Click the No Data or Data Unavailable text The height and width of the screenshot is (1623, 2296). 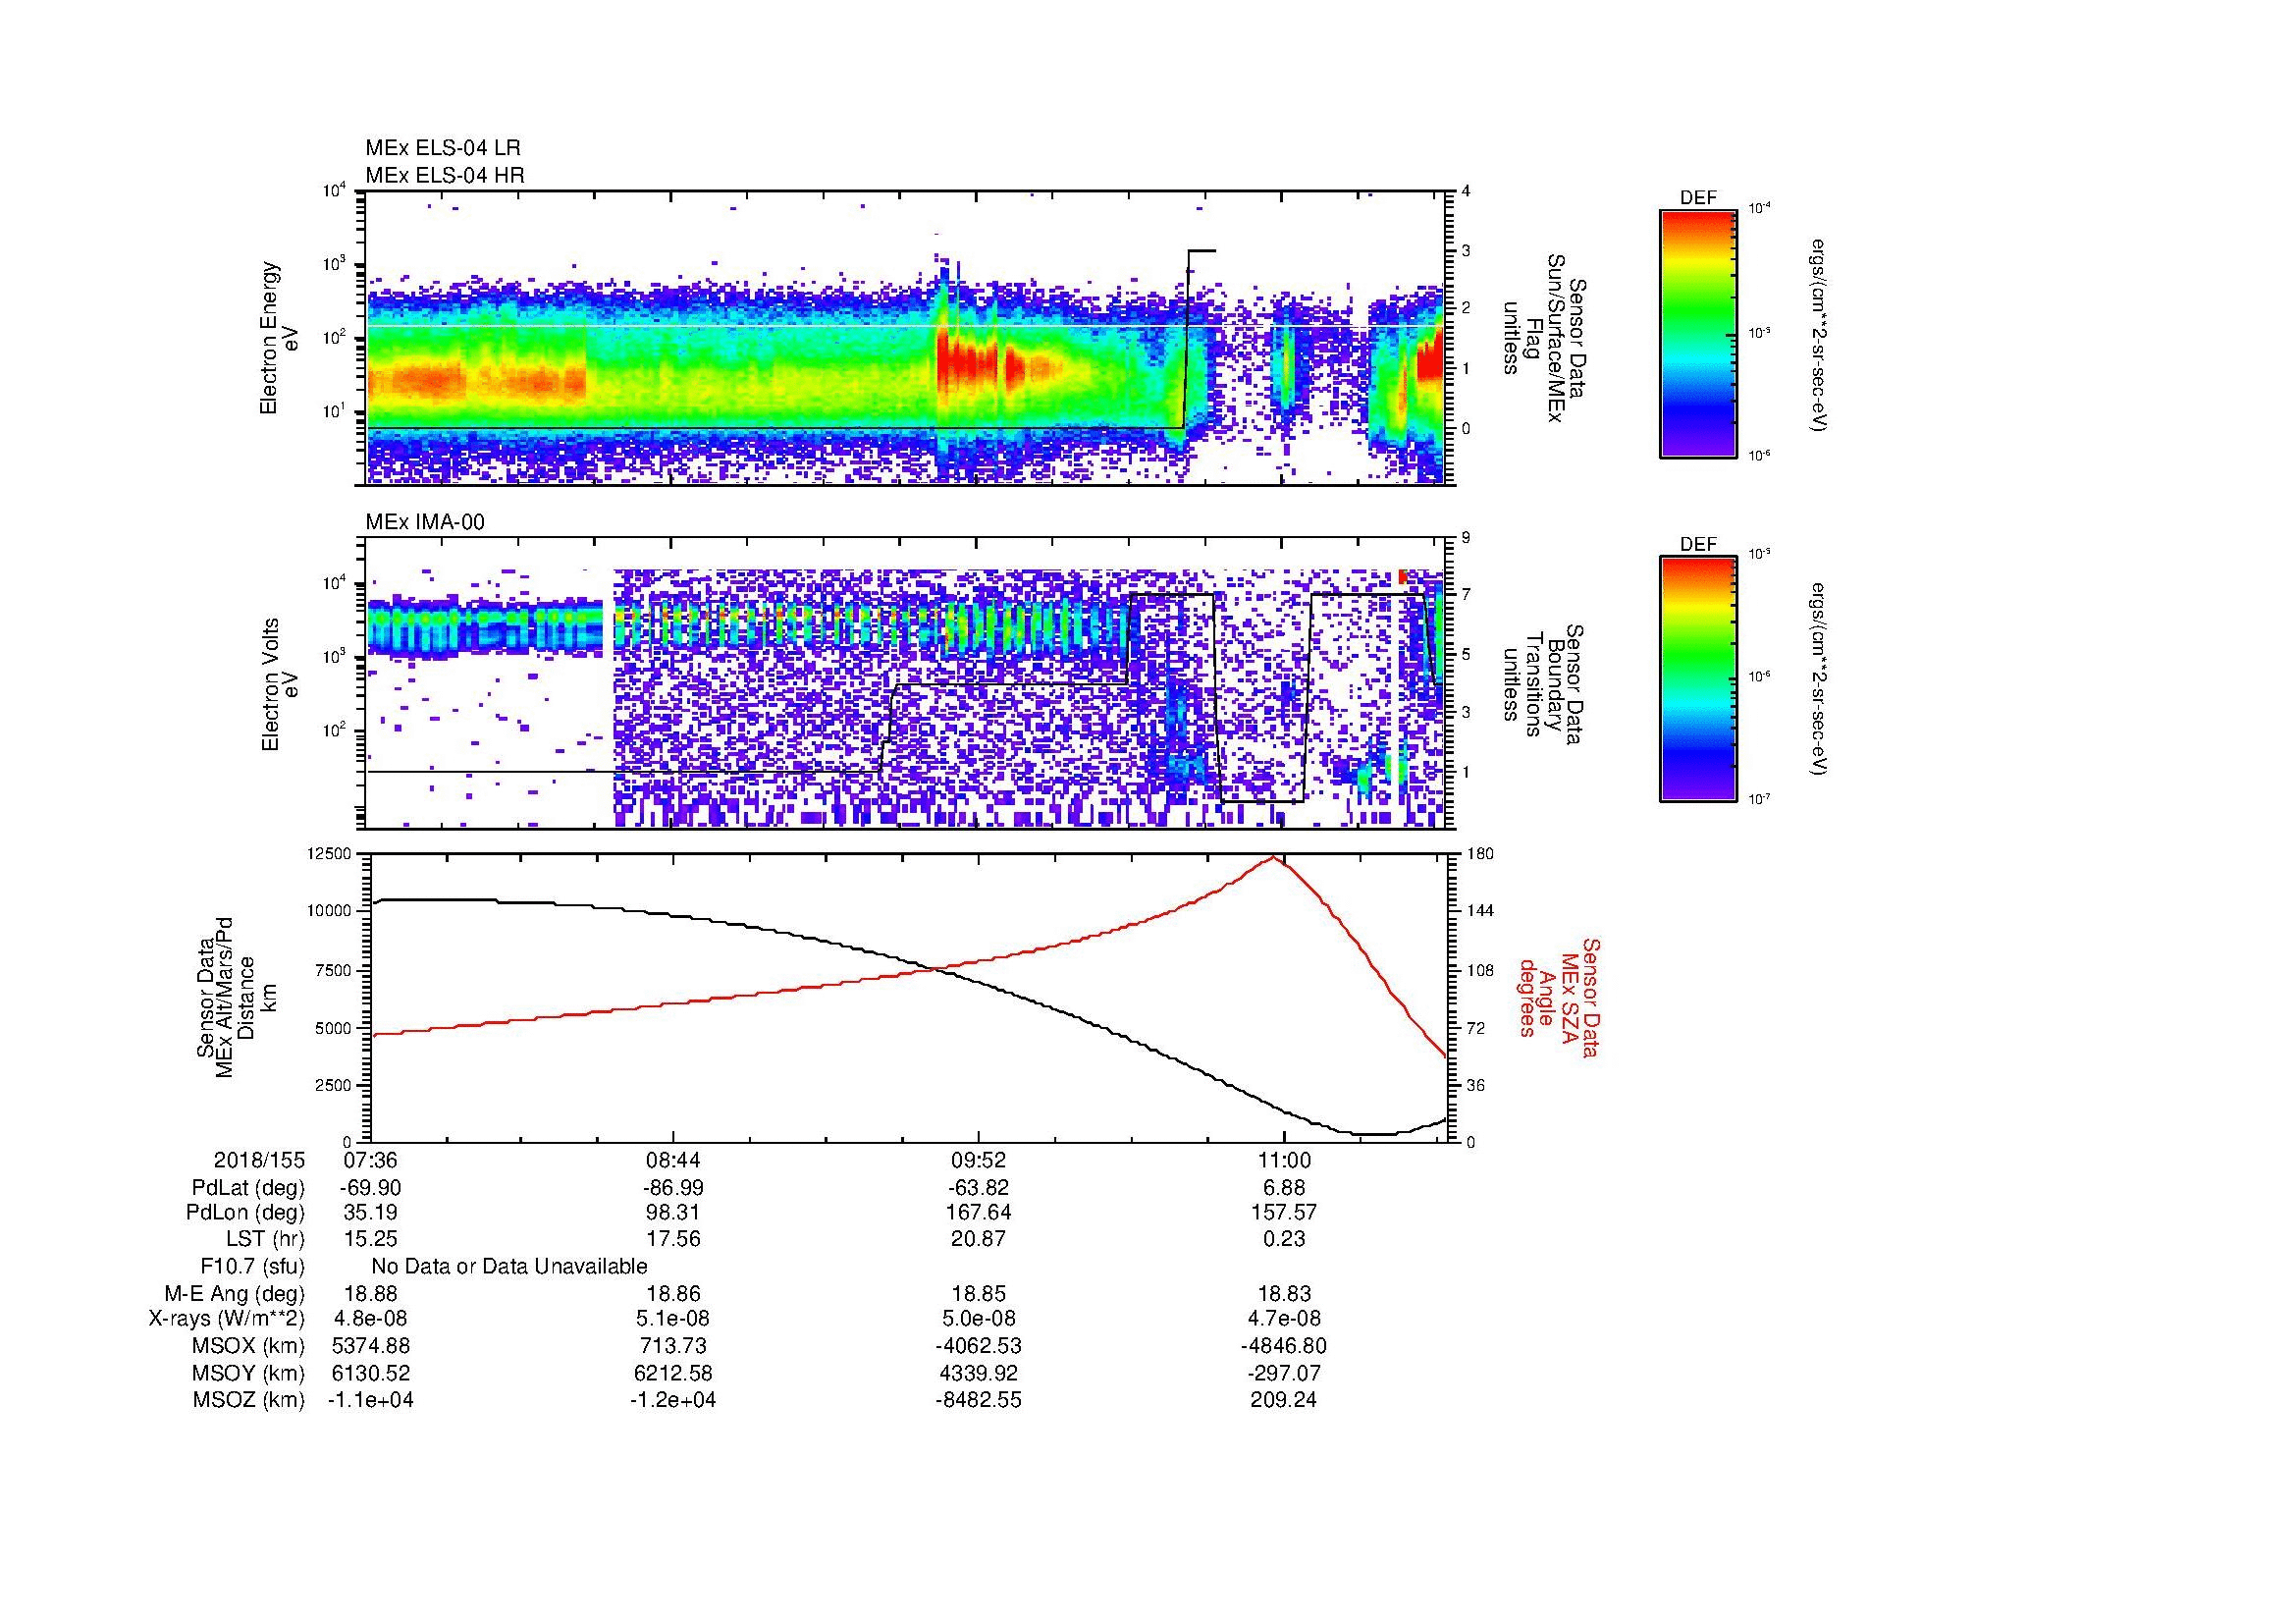click(x=509, y=1266)
